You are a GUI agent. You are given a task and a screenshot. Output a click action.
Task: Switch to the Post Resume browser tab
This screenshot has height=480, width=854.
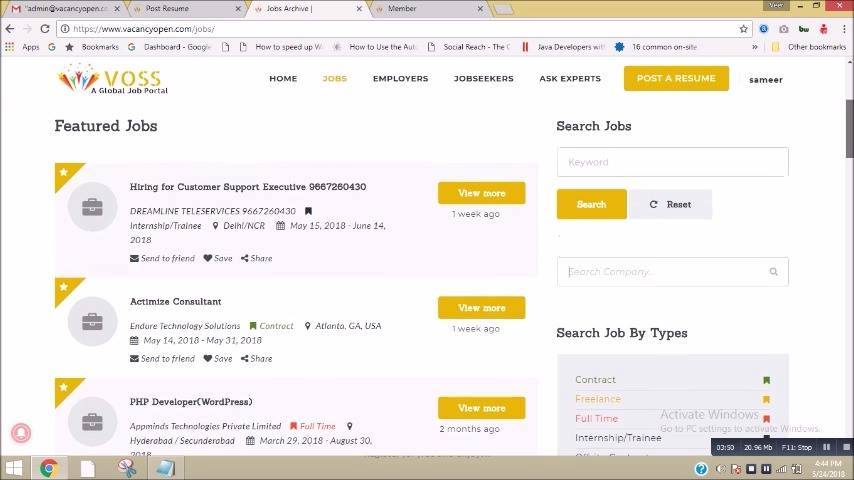pos(185,9)
